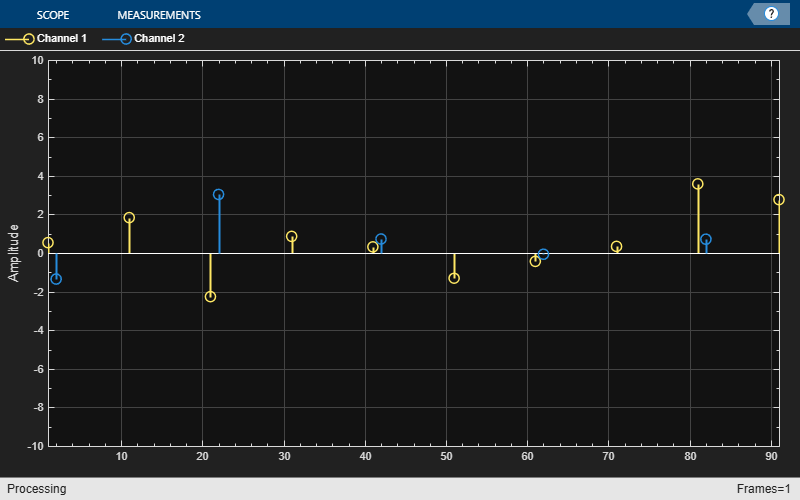Open the help question mark icon
The image size is (800, 500).
coord(771,14)
